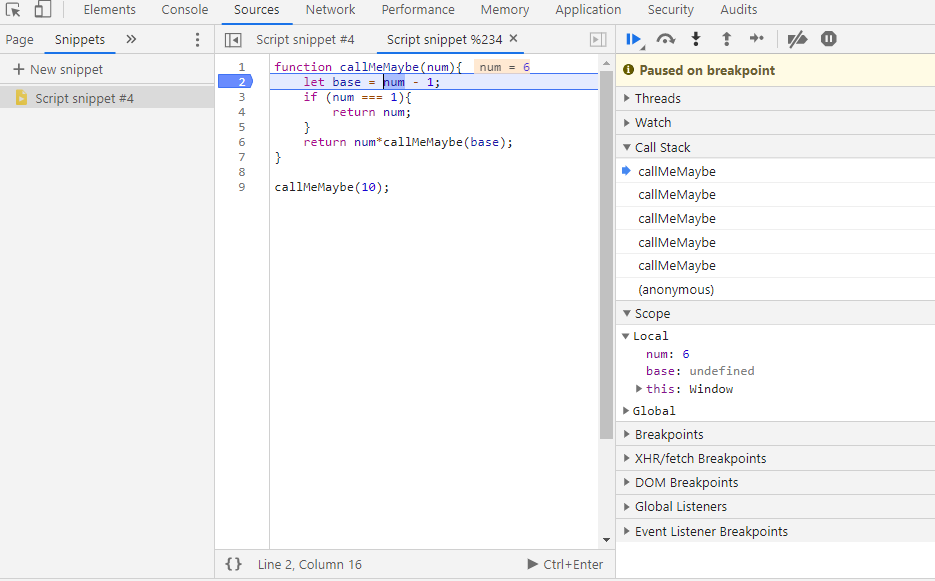Toggle the breakpoint on line 2
The height and width of the screenshot is (581, 935).
[x=236, y=82]
